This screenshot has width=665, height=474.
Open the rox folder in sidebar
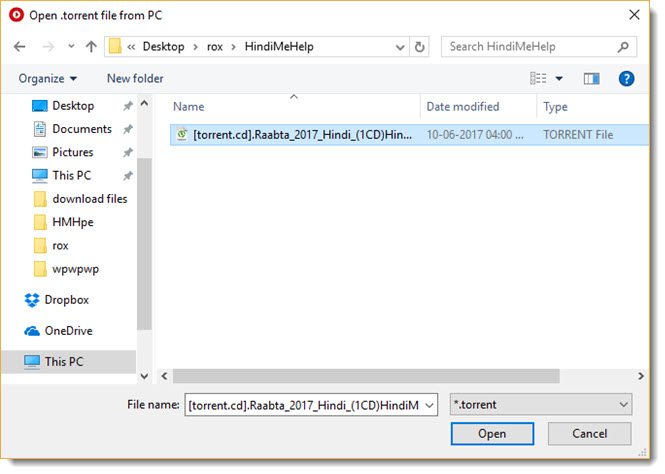pos(60,245)
